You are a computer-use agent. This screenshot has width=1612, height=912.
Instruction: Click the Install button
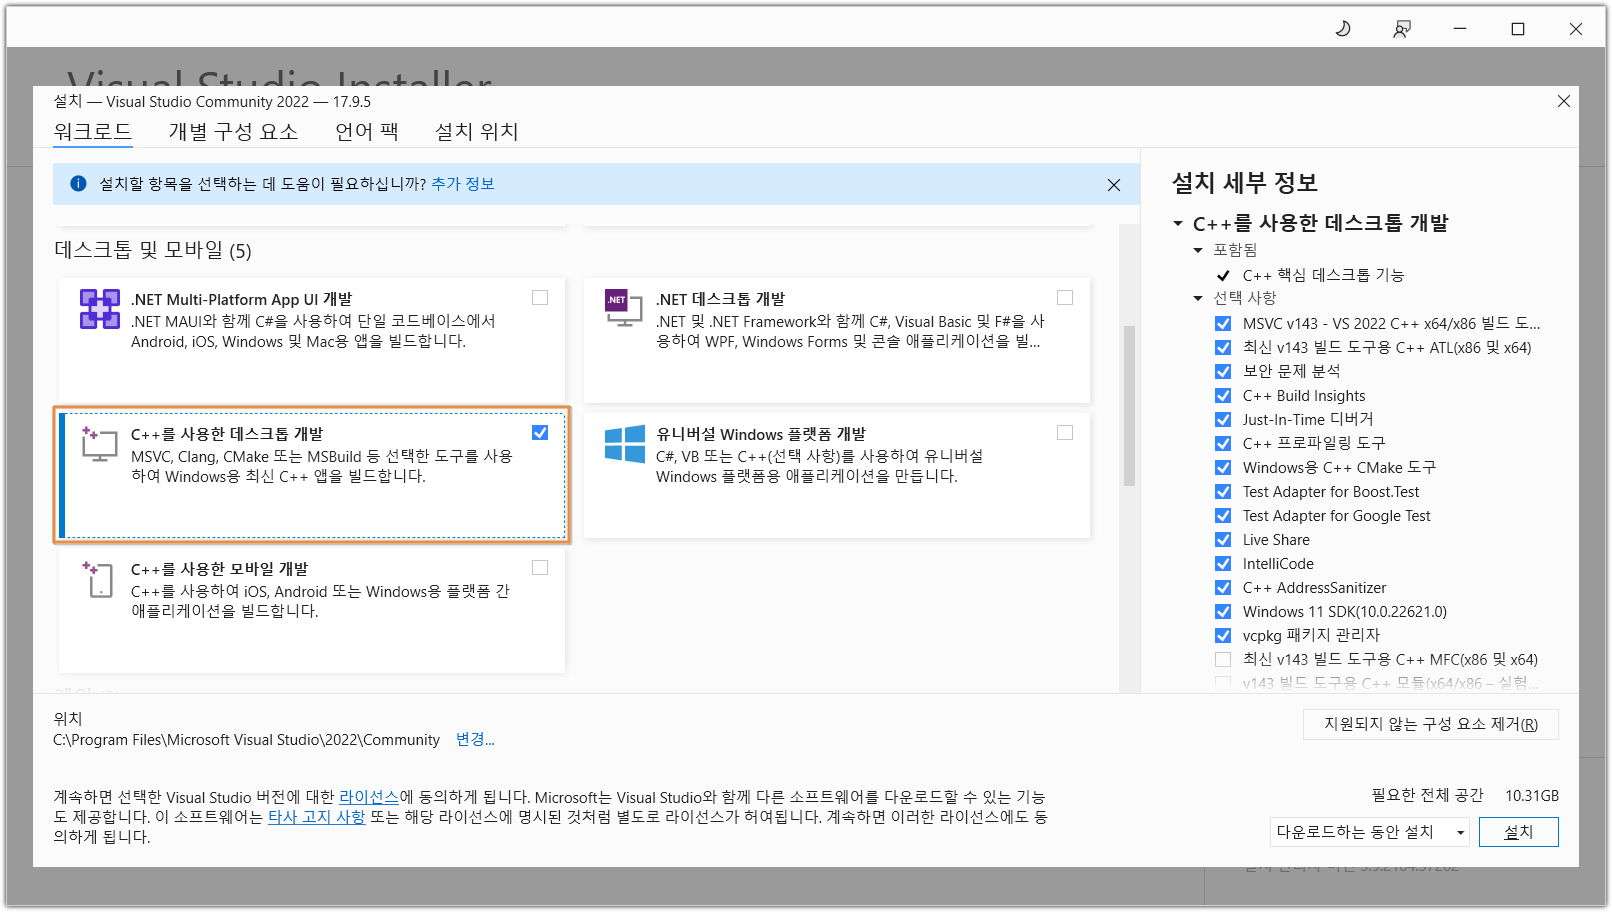coord(1518,832)
